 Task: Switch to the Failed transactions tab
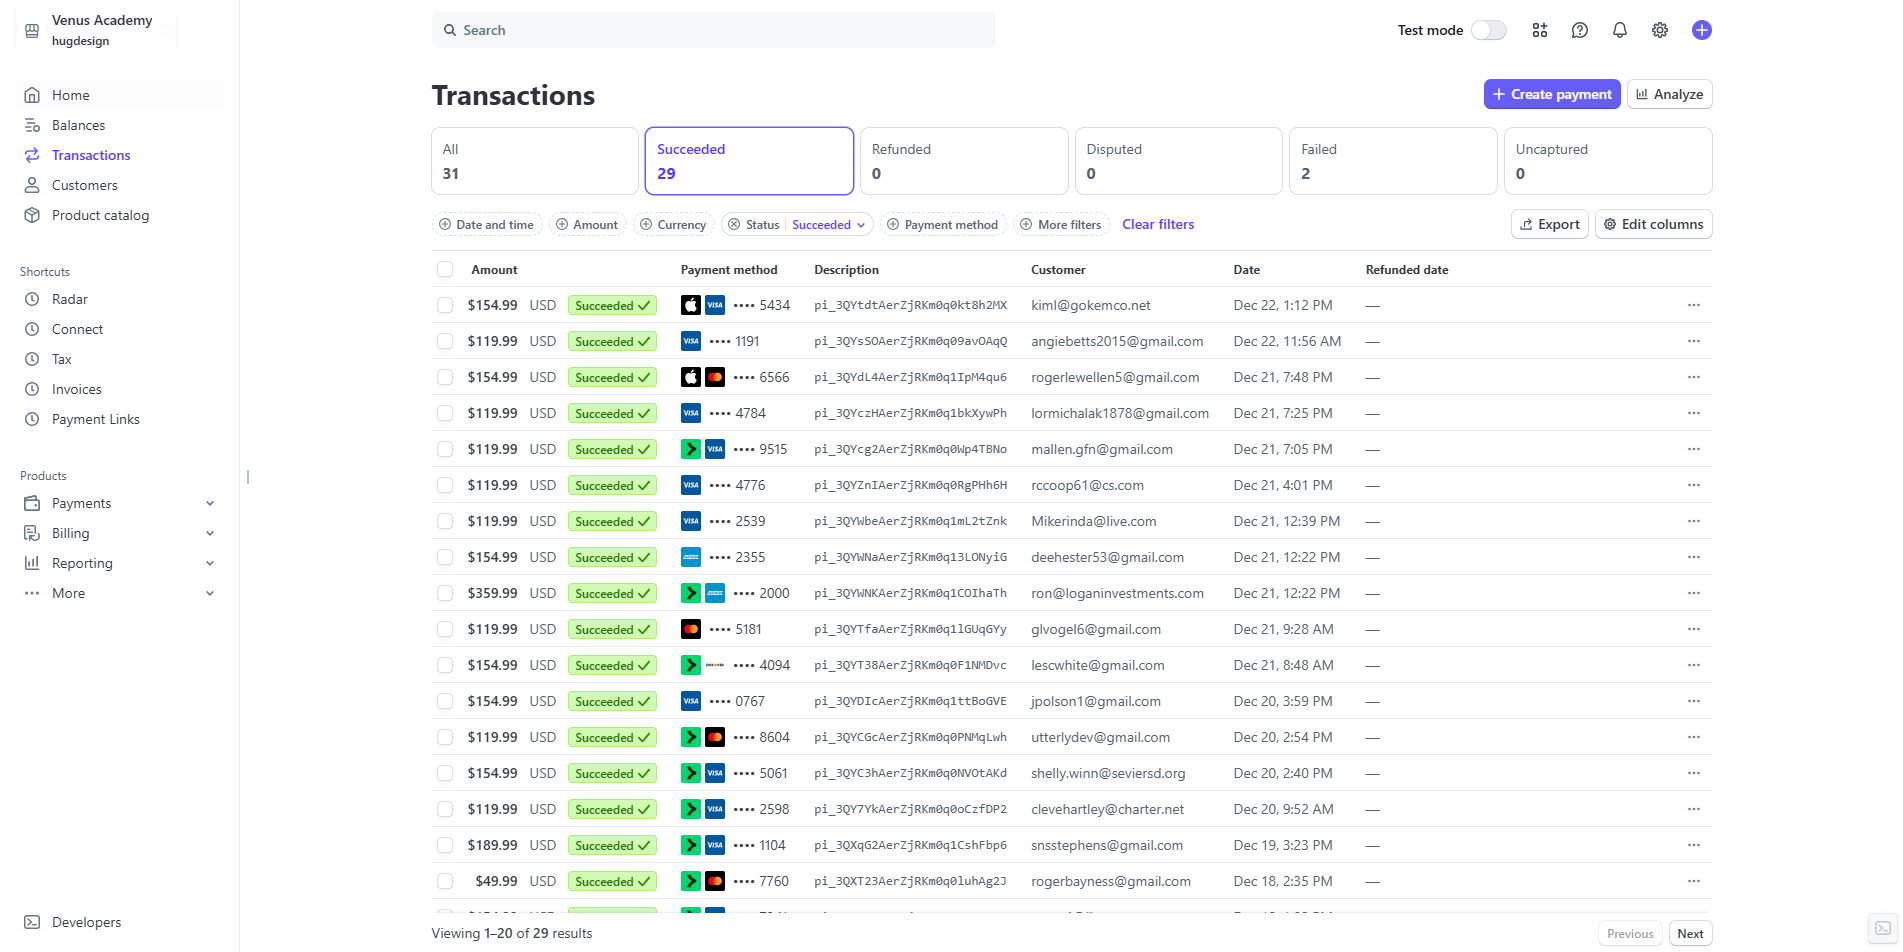pos(1393,161)
